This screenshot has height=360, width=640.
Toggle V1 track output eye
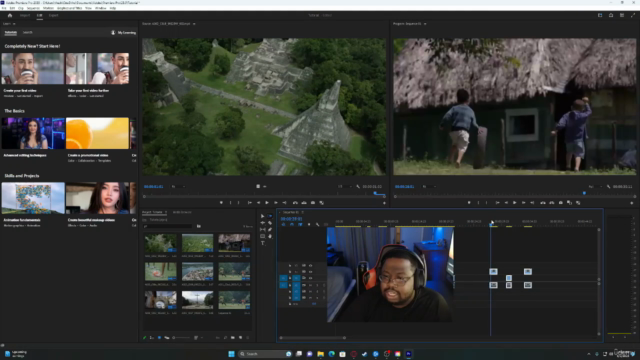(x=311, y=278)
